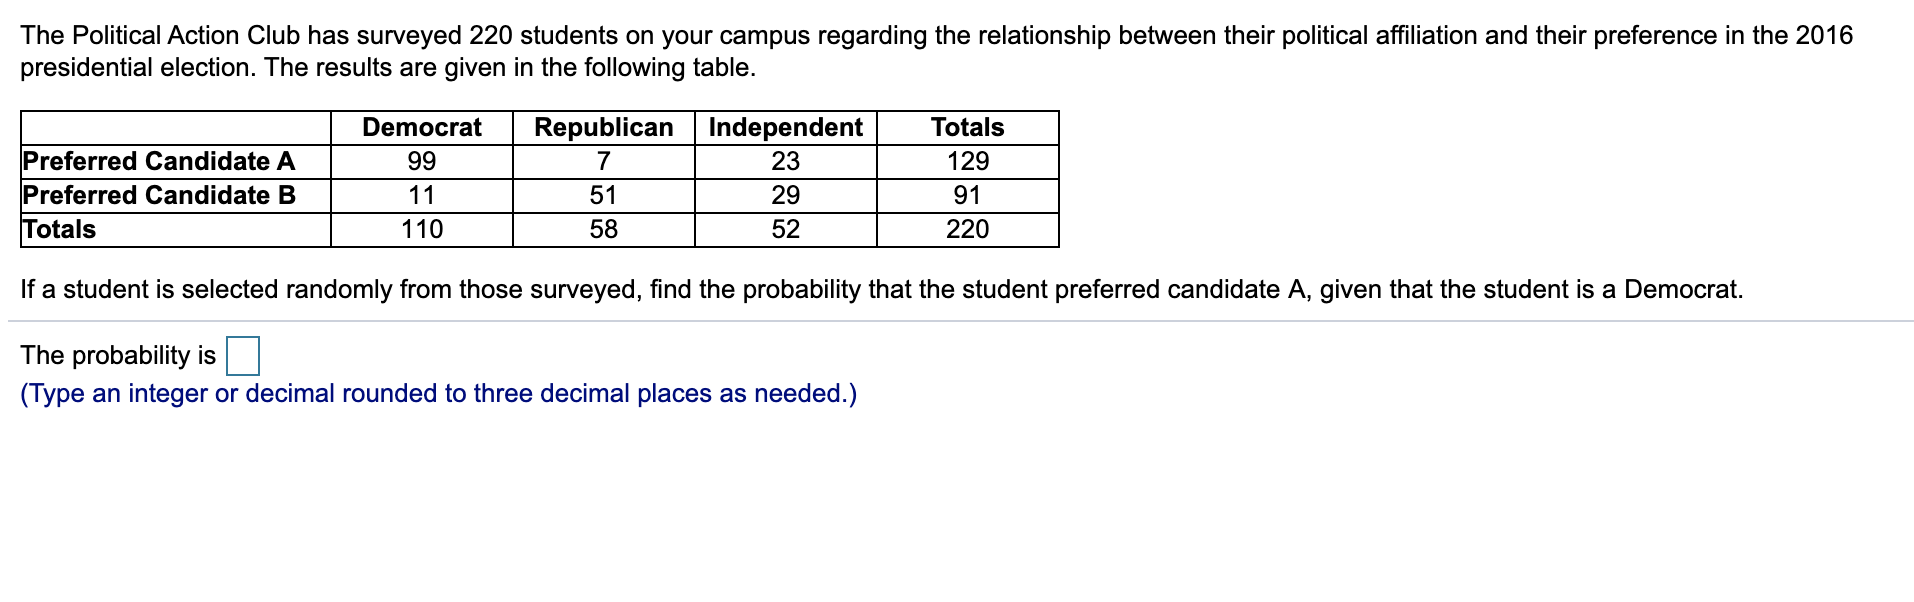This screenshot has height=602, width=1914.
Task: Click the Democrat column header
Action: [421, 128]
